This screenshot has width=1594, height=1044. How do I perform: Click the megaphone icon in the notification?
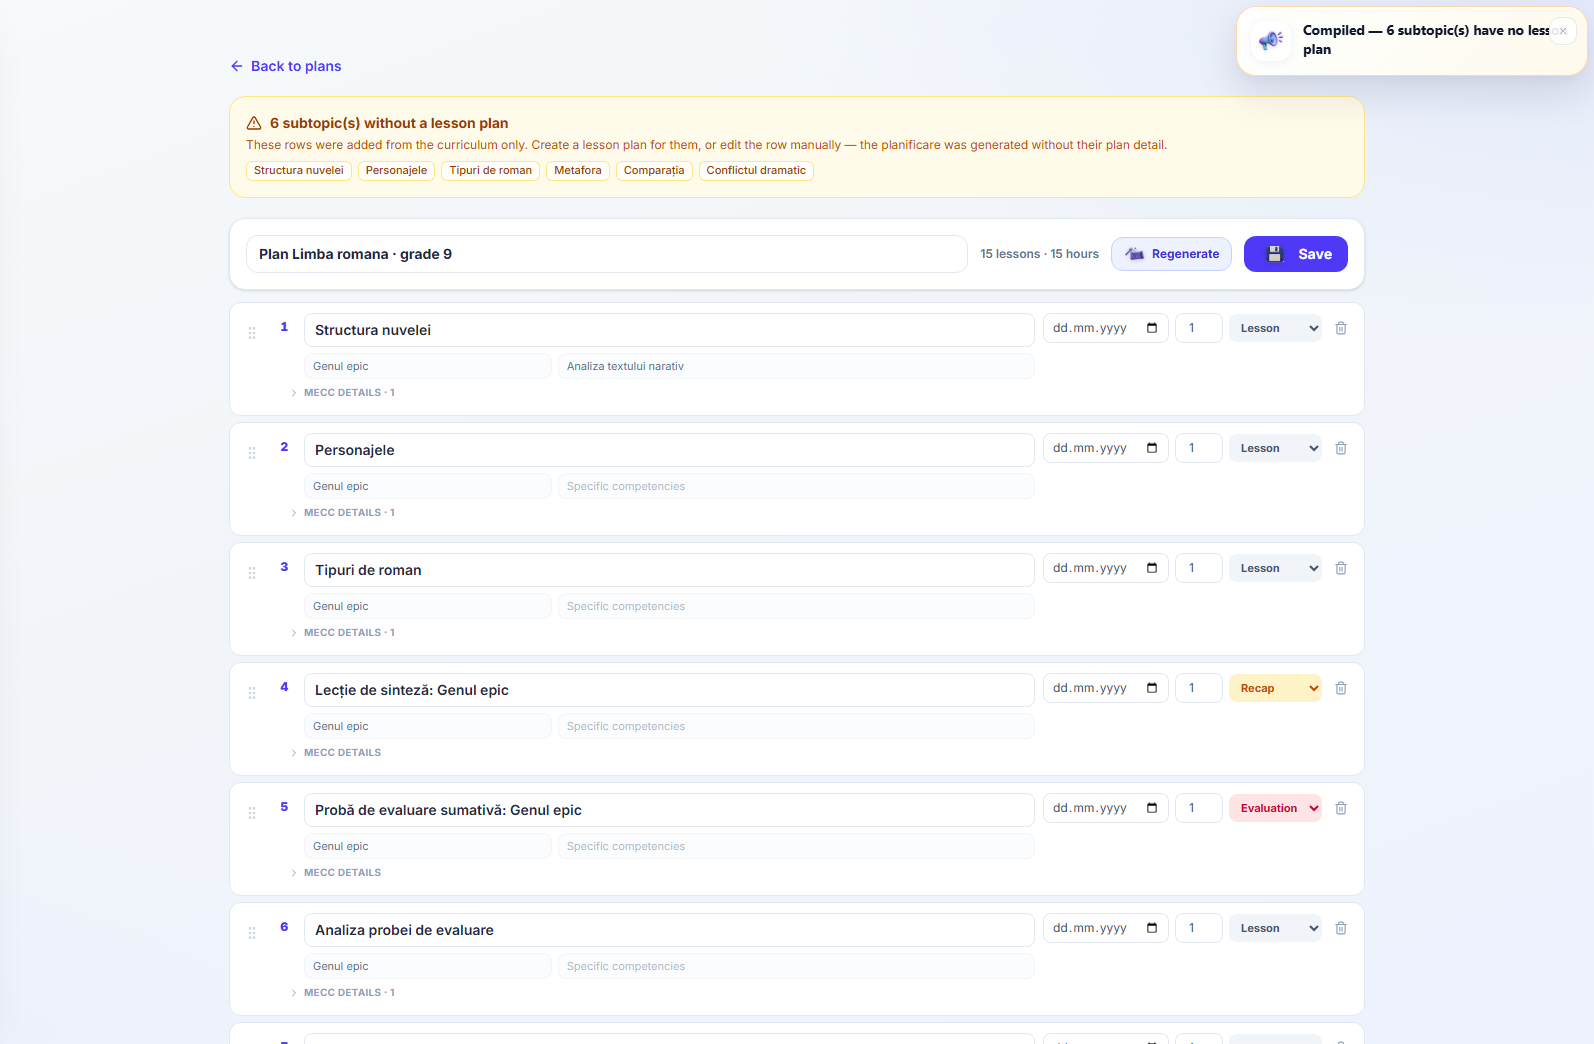(x=1271, y=40)
